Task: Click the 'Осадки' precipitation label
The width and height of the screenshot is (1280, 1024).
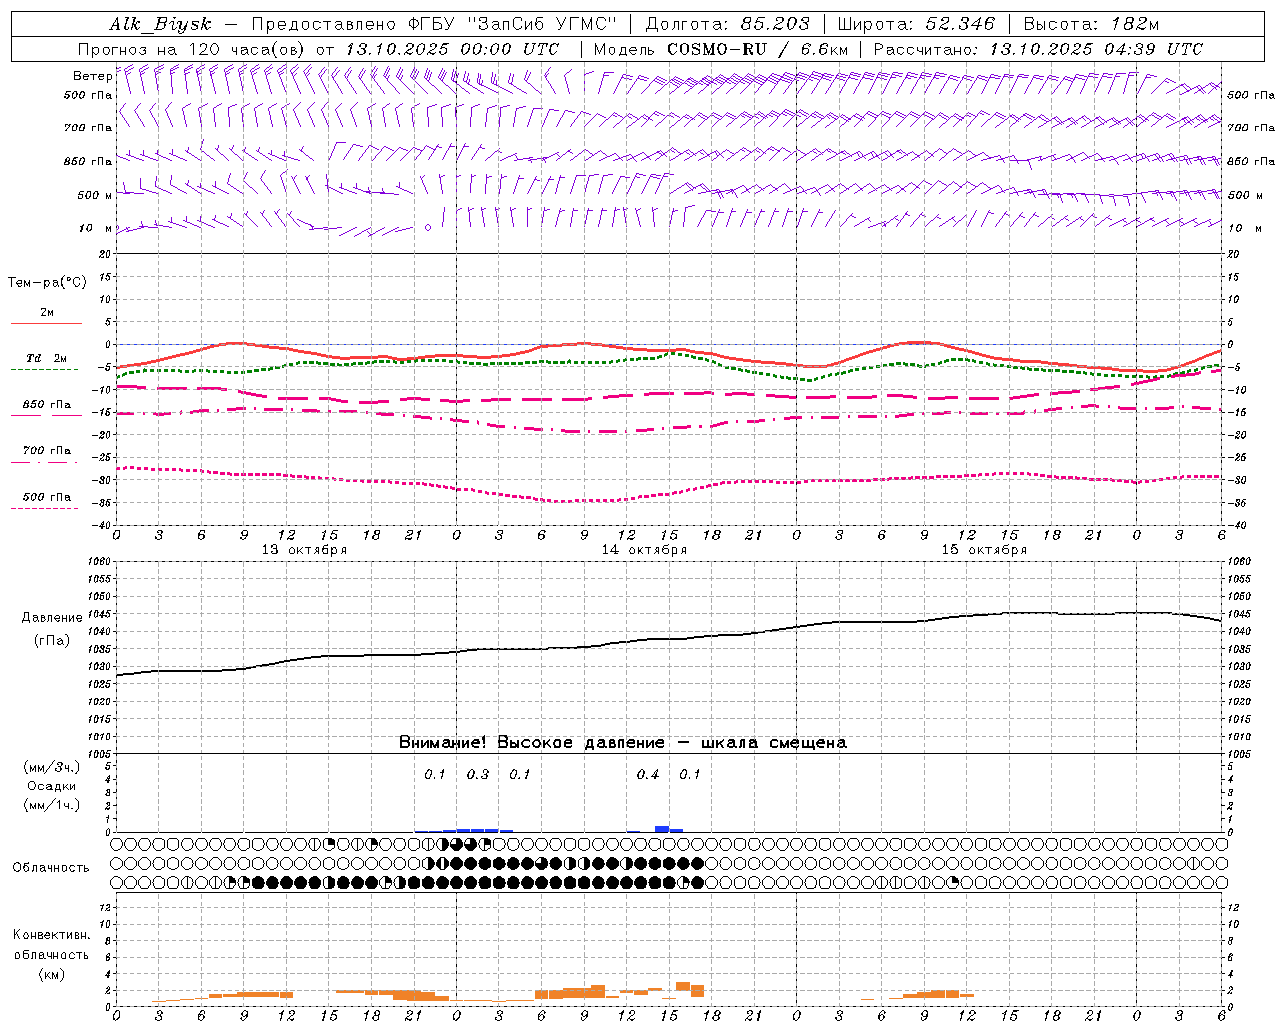Action: (51, 786)
